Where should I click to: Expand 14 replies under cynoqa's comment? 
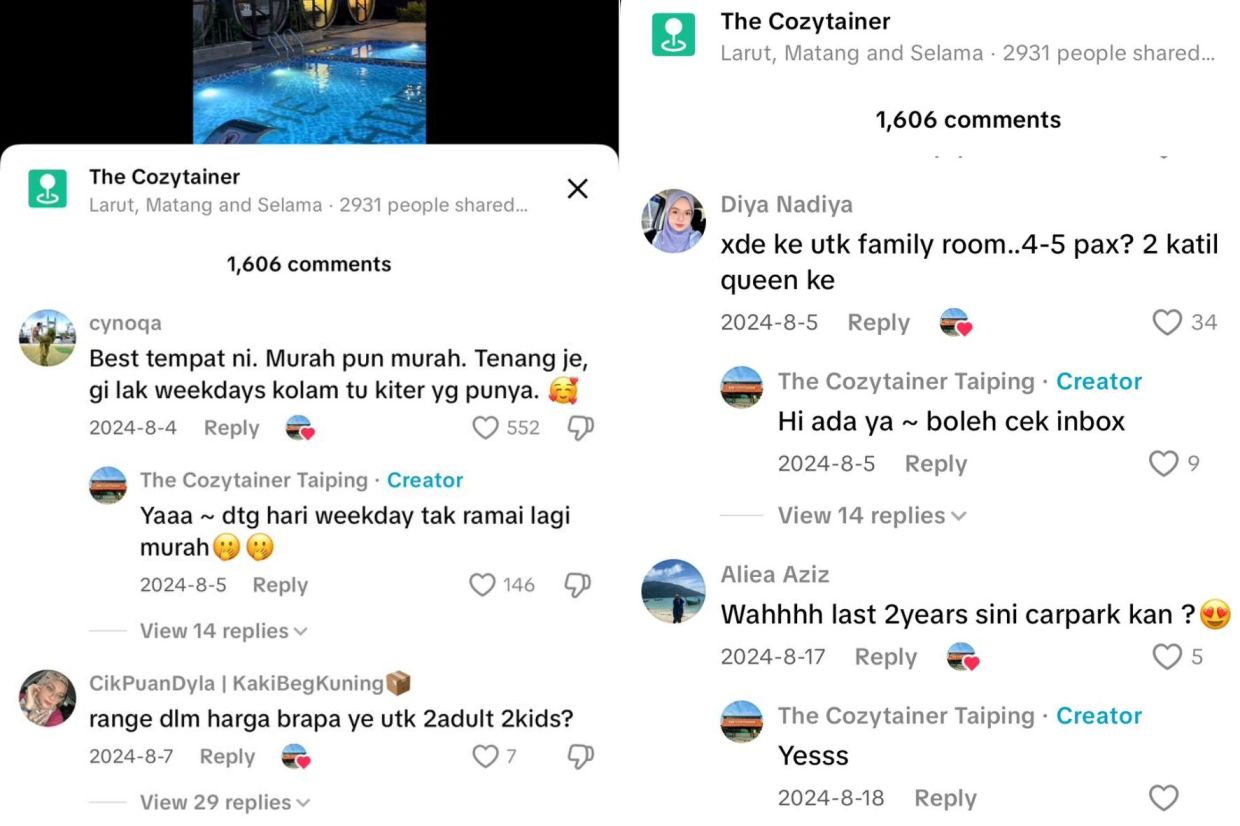tap(223, 631)
